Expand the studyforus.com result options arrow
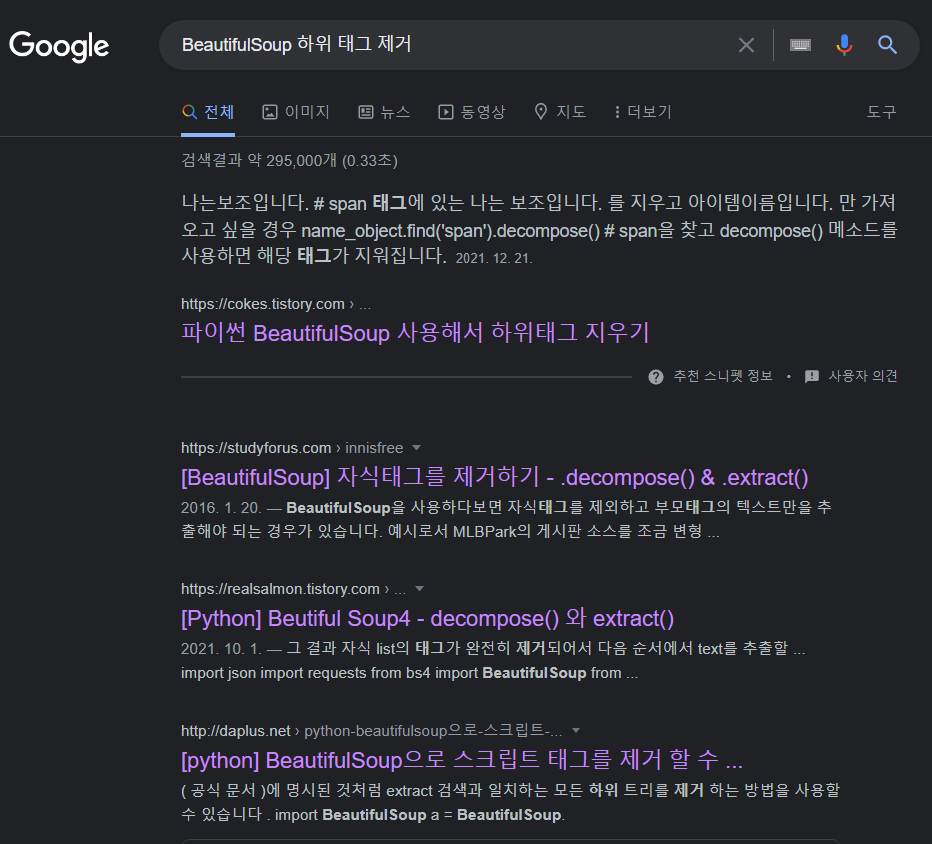The image size is (932, 844). [416, 448]
